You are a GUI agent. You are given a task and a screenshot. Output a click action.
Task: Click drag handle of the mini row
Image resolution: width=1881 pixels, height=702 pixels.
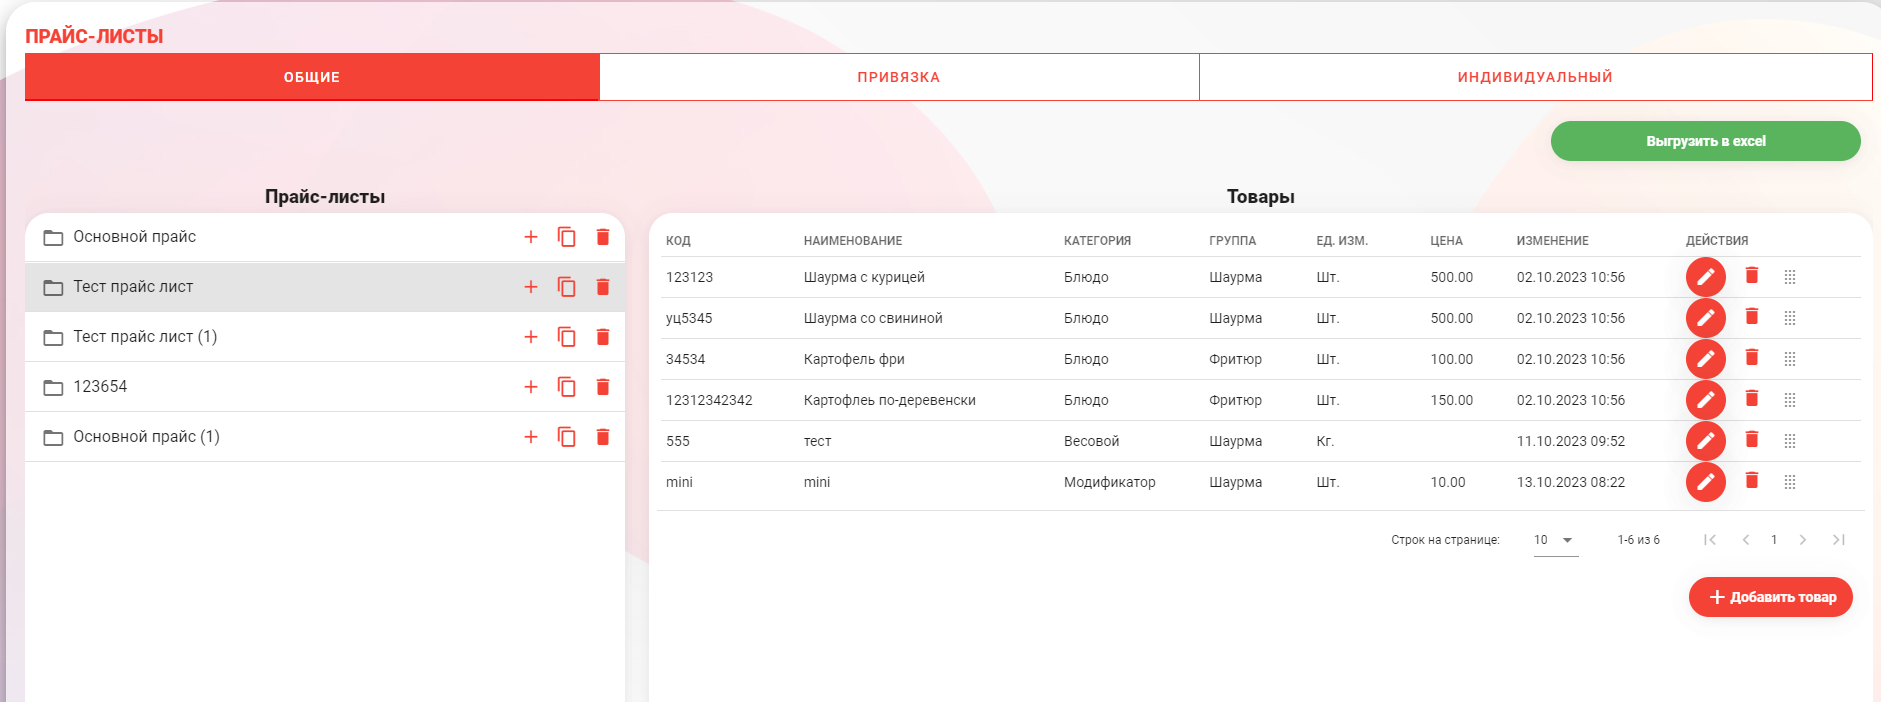coord(1790,482)
